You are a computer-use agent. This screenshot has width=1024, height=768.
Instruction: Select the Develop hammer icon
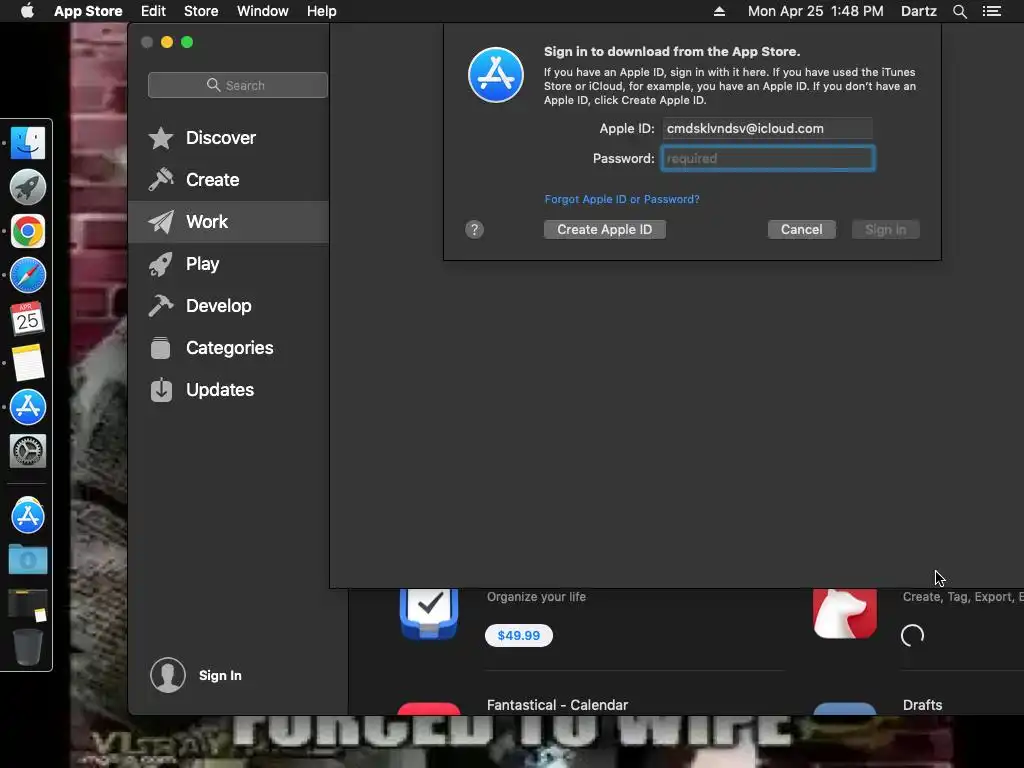coord(161,306)
